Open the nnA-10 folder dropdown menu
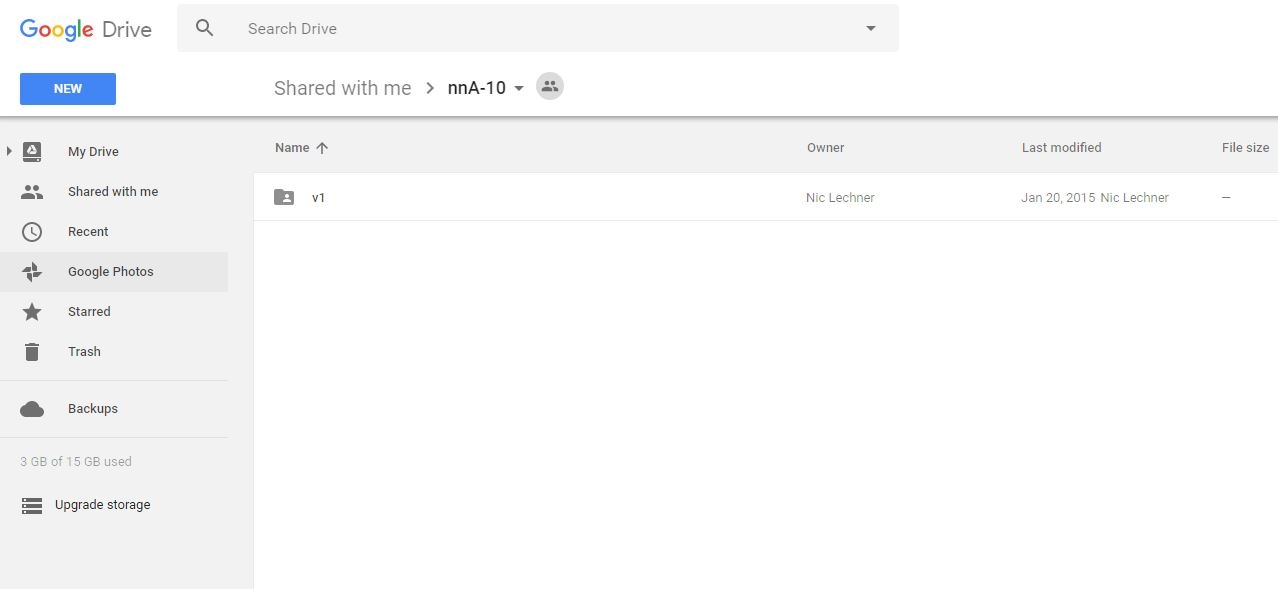The height and width of the screenshot is (589, 1278). click(519, 88)
